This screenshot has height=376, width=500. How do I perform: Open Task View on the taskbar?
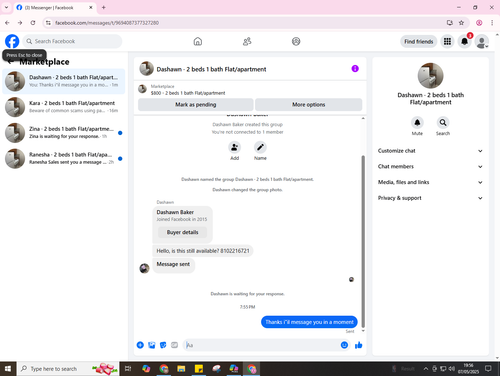[128, 369]
